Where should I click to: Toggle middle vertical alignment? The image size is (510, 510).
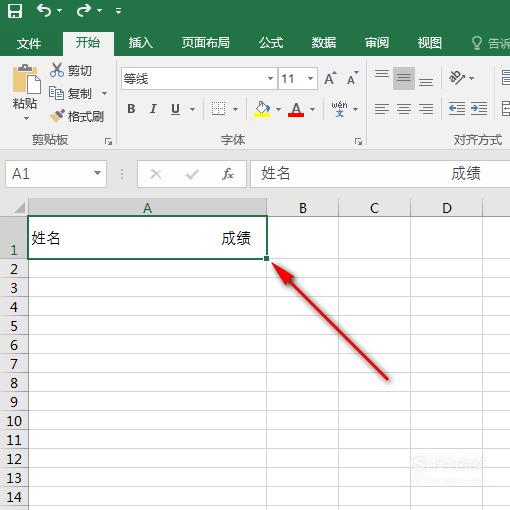pyautogui.click(x=404, y=78)
